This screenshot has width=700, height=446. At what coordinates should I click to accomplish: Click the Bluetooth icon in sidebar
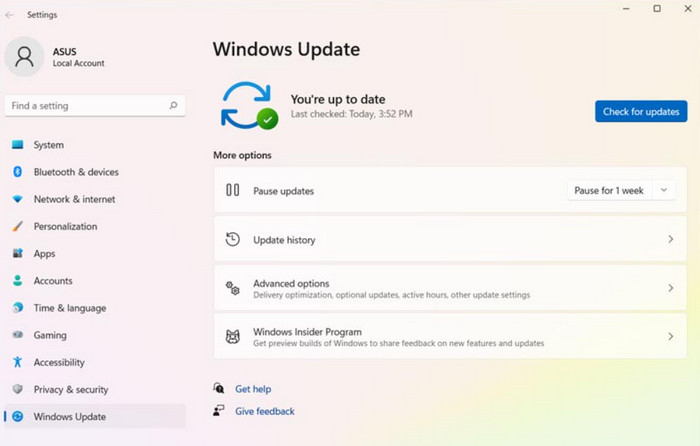click(x=17, y=172)
